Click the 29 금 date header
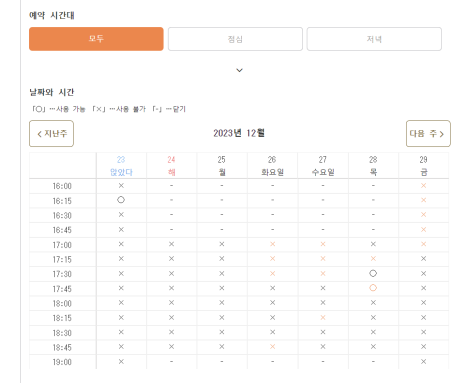 pos(423,166)
